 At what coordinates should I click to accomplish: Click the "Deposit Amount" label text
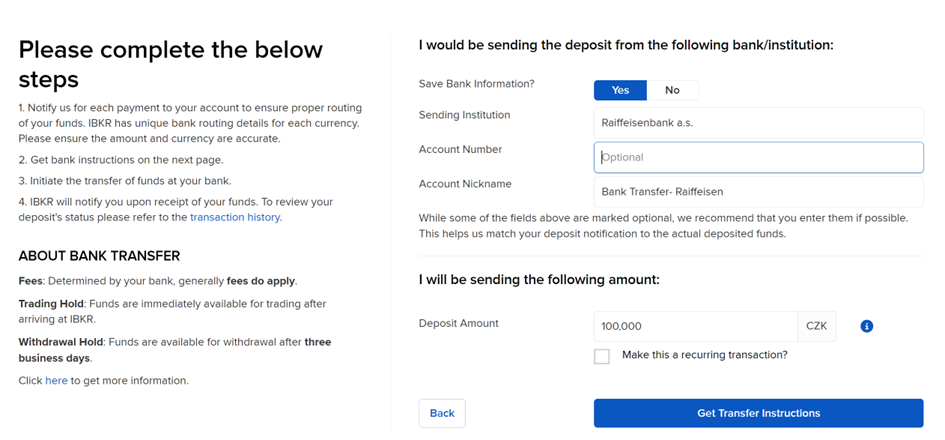point(458,323)
